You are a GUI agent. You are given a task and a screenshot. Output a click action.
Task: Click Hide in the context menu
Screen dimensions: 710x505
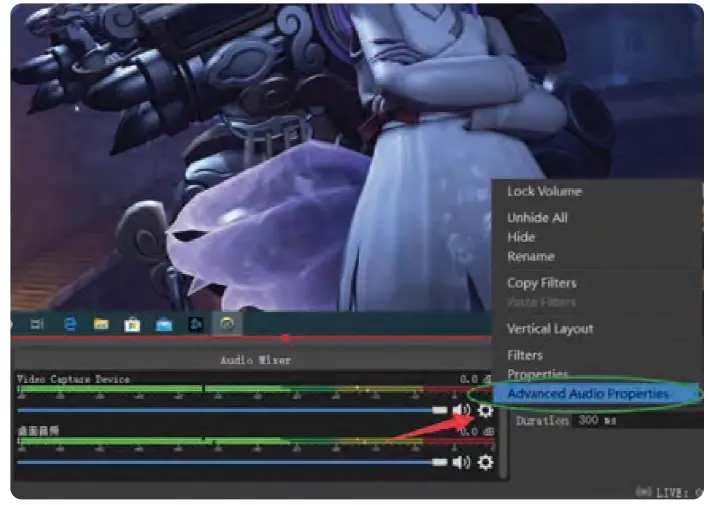(x=521, y=237)
